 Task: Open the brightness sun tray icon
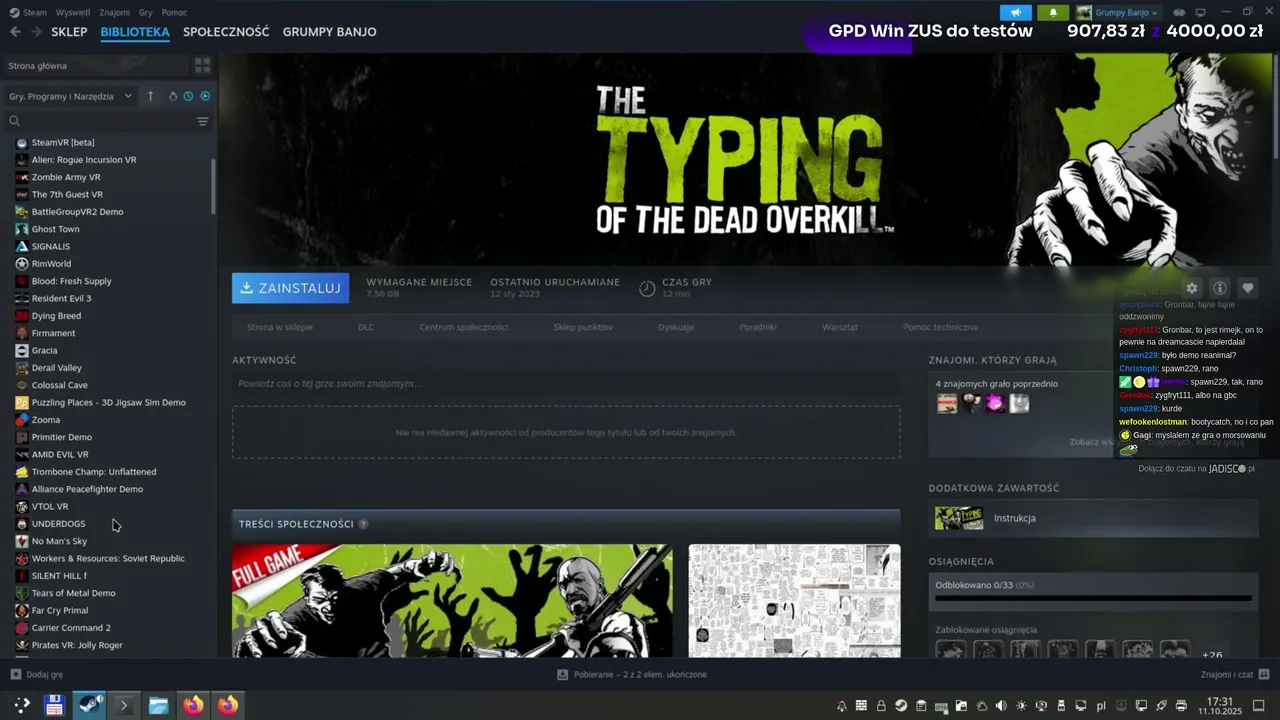[1021, 705]
